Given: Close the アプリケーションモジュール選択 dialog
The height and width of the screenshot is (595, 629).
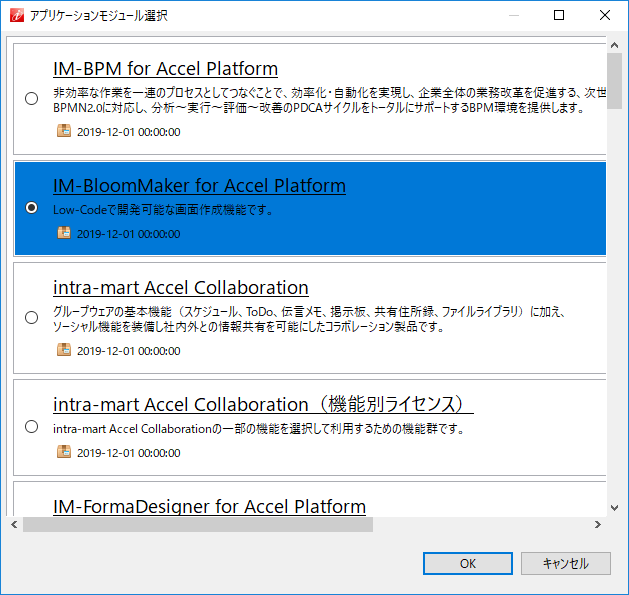Looking at the screenshot, I should click(x=605, y=15).
